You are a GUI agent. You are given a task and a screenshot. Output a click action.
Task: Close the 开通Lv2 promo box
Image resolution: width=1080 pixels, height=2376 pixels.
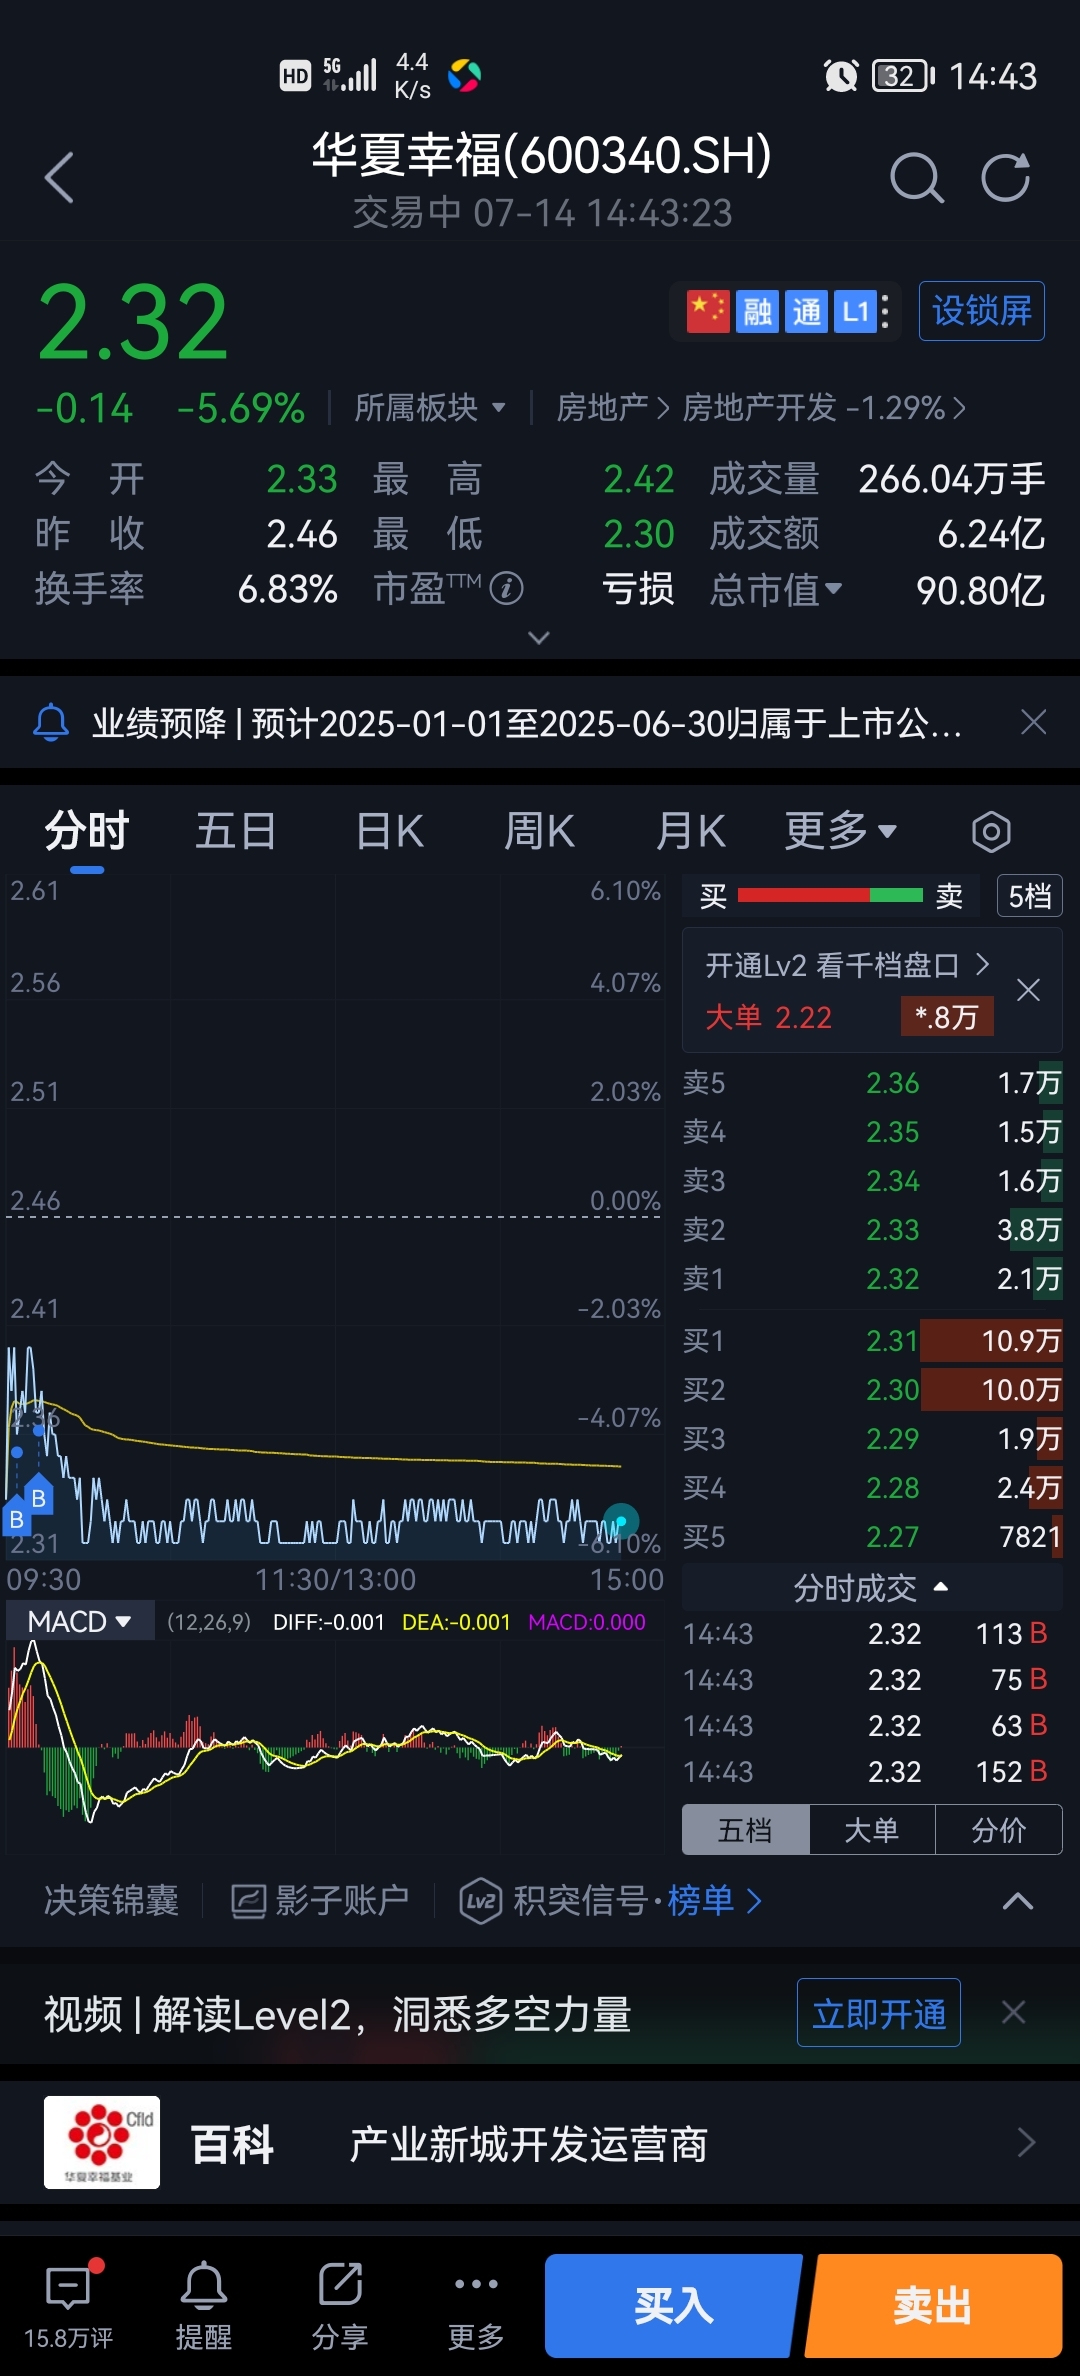pos(1028,990)
